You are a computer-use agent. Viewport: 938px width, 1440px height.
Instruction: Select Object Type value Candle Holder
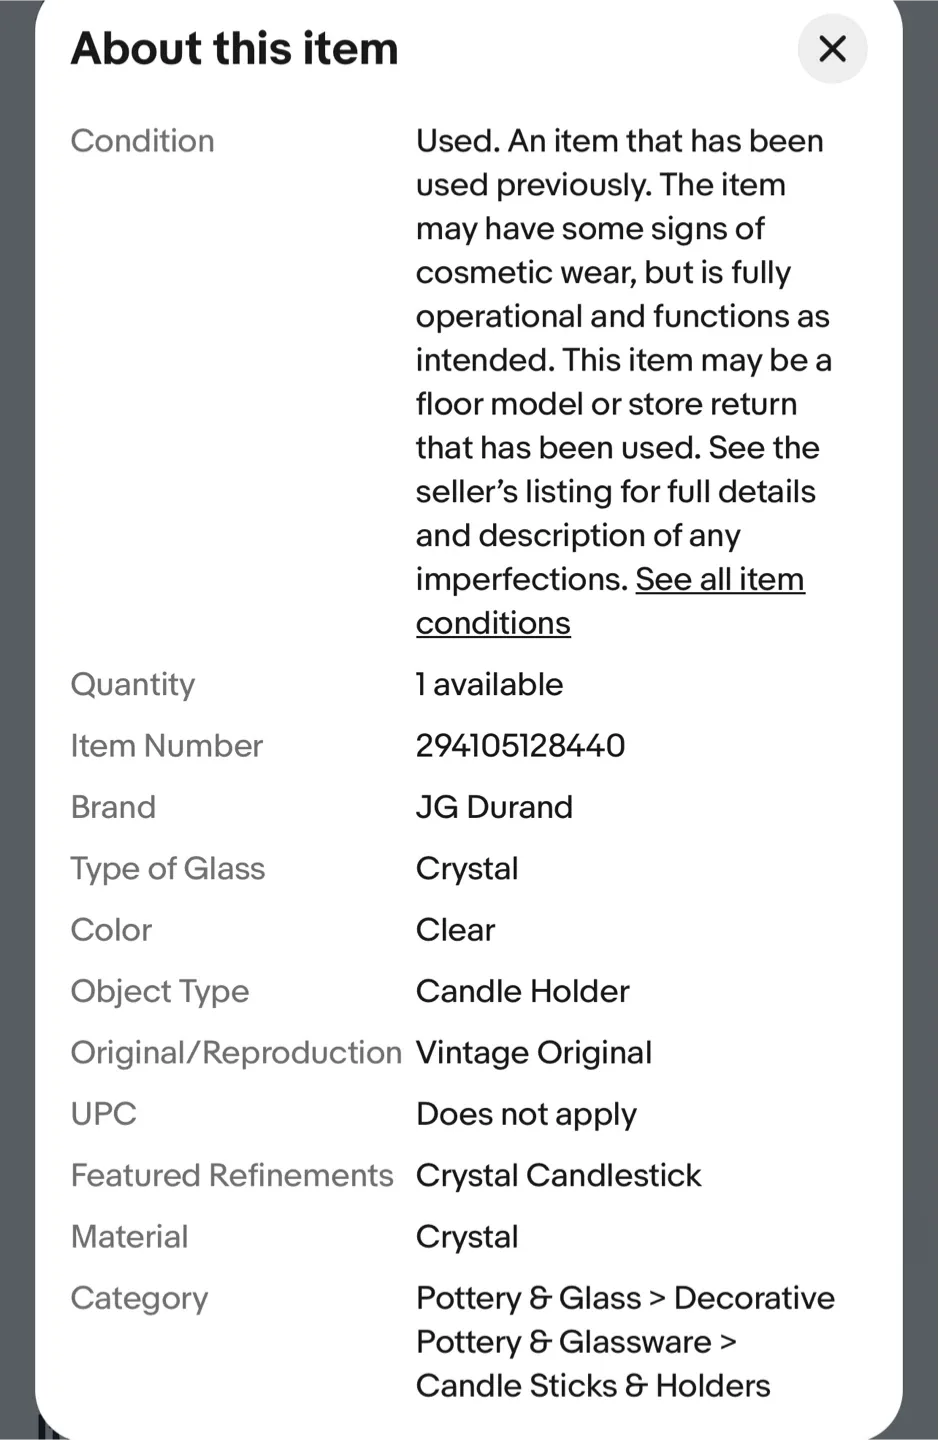tap(522, 991)
